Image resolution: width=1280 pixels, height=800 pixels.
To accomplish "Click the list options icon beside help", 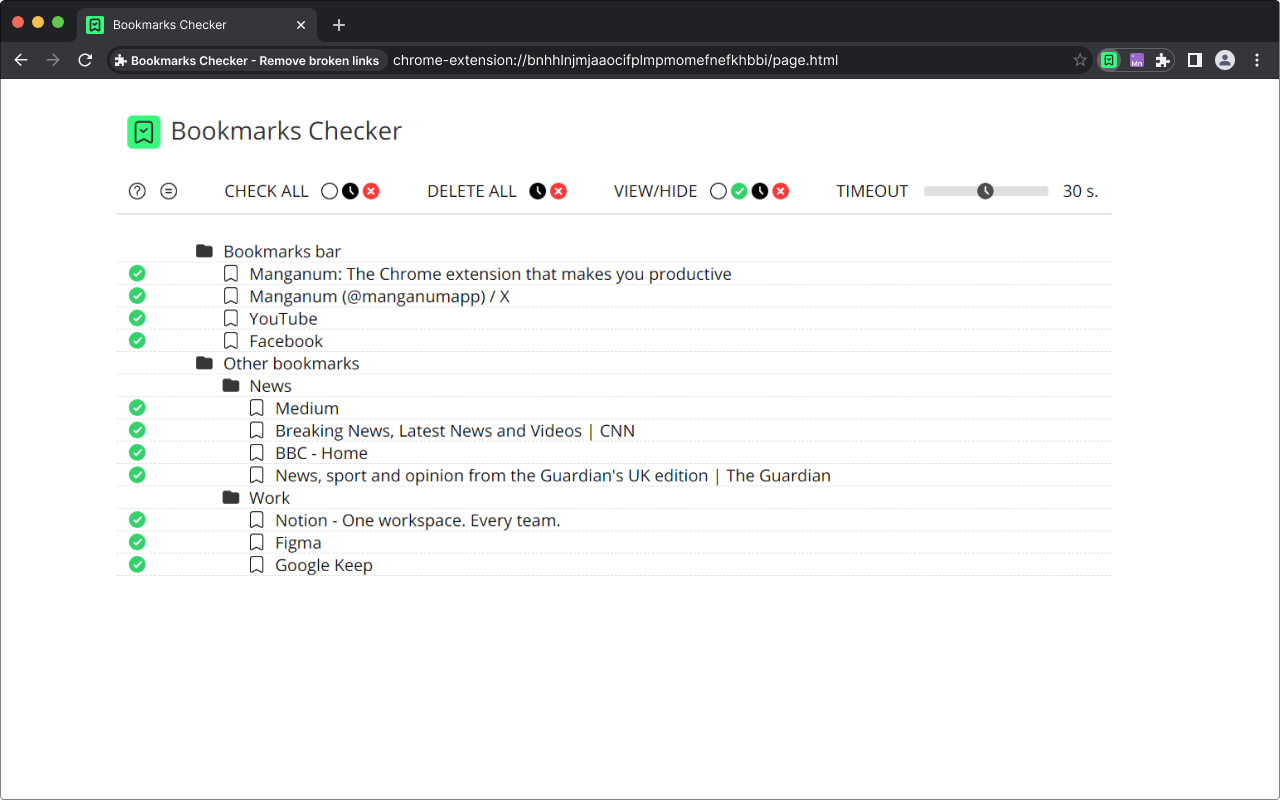I will [x=169, y=191].
